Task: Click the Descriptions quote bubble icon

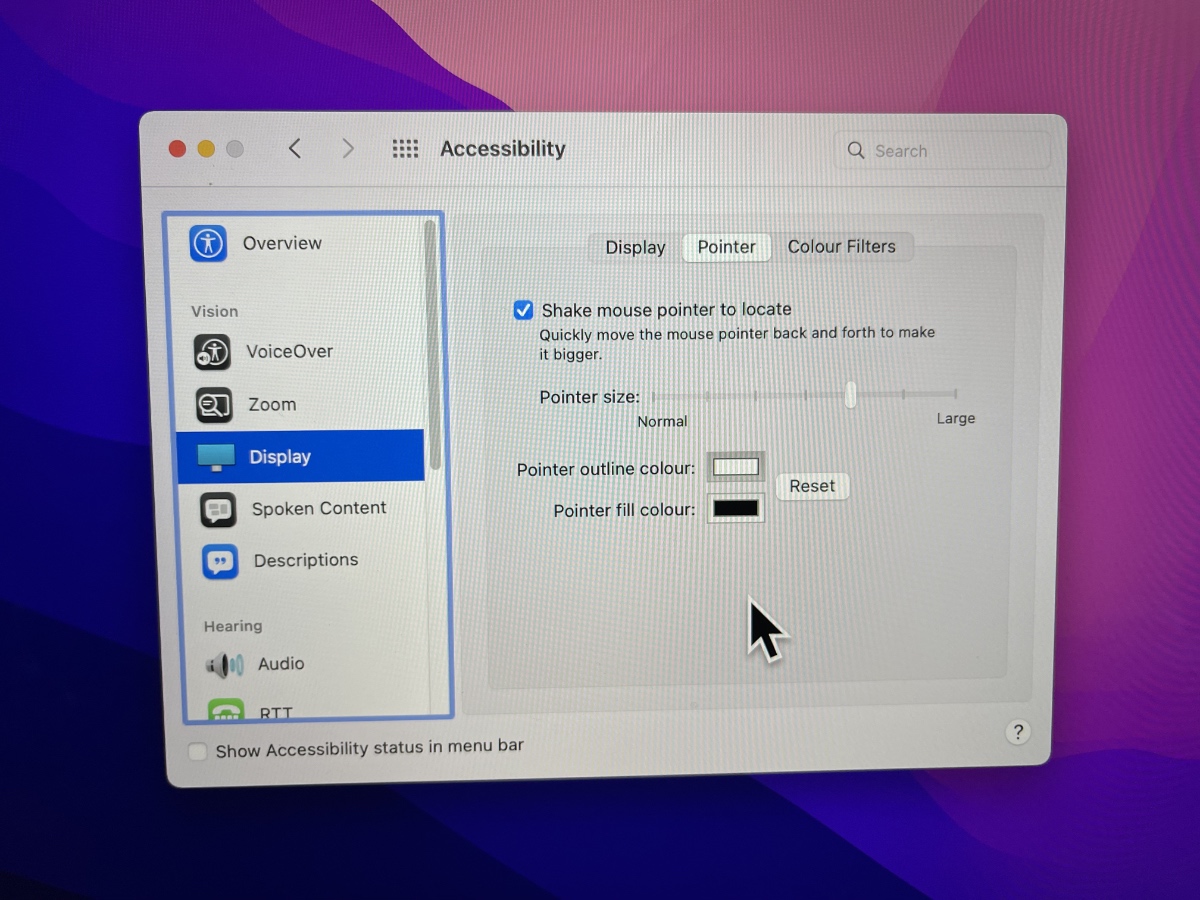Action: coord(220,562)
